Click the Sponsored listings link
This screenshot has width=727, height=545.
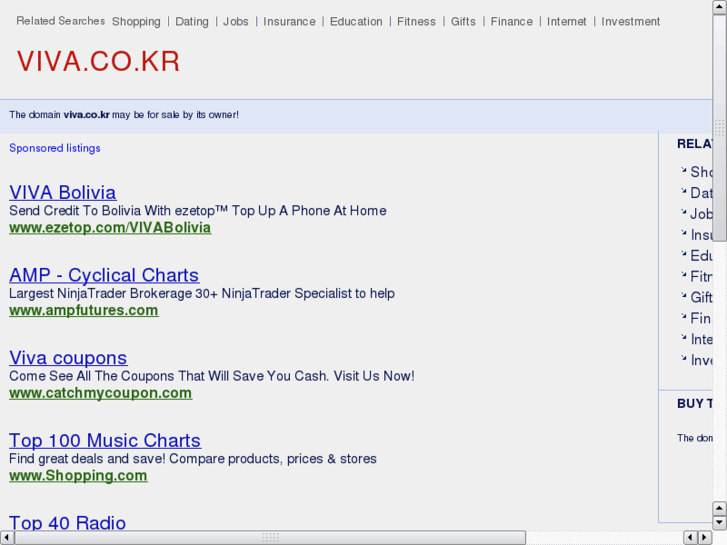[55, 148]
